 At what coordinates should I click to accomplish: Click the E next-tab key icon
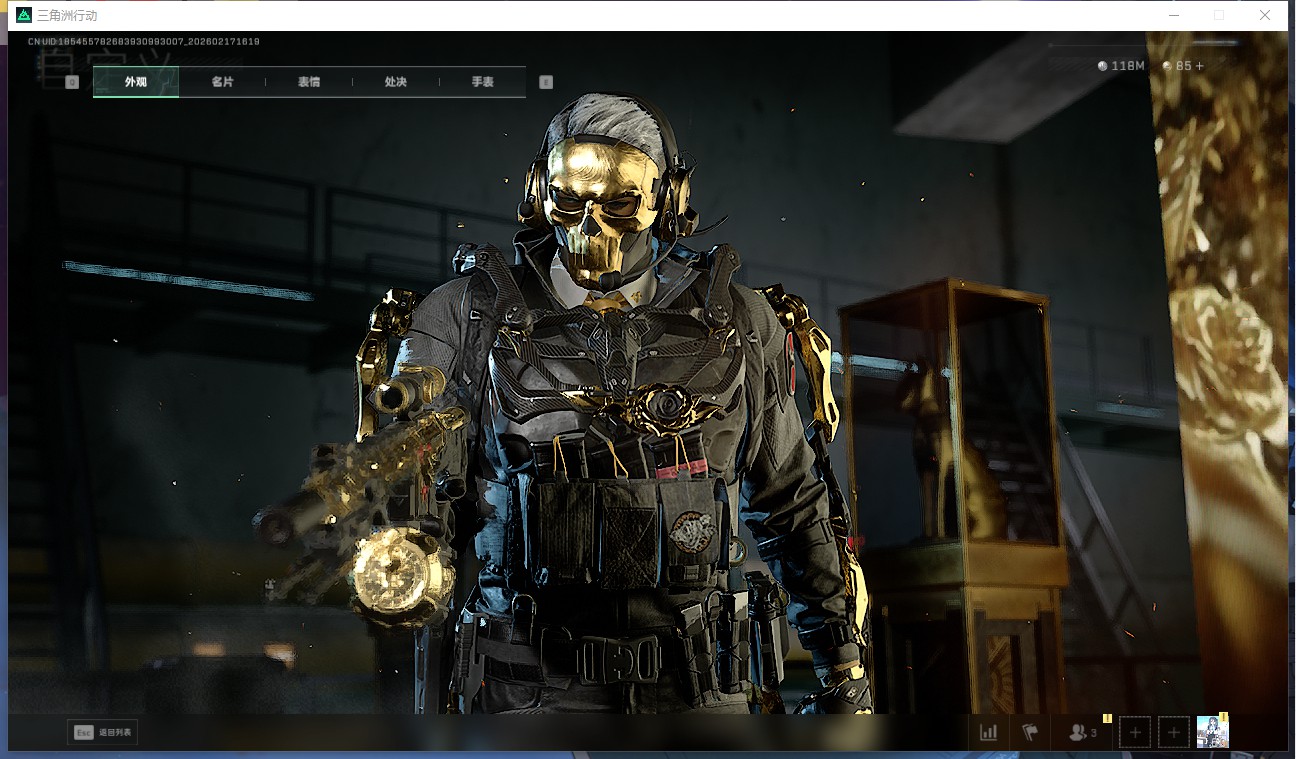click(x=546, y=82)
